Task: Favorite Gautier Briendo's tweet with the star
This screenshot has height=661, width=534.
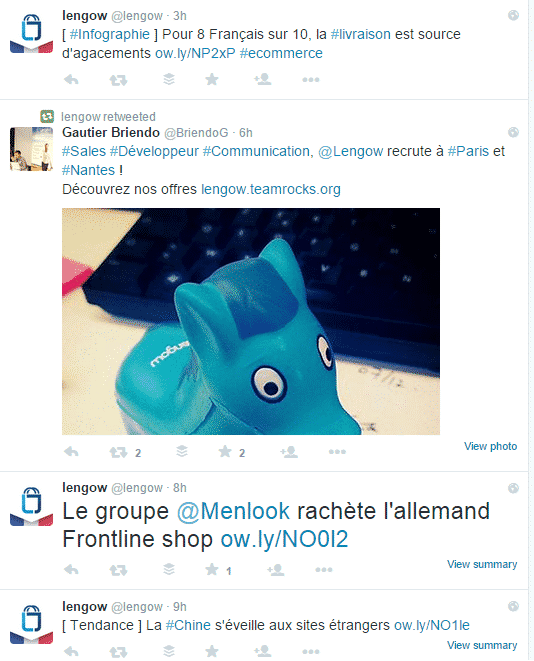Action: [225, 451]
